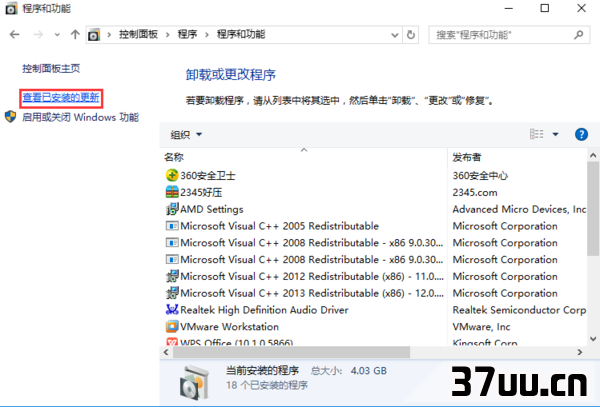The width and height of the screenshot is (600, 407).
Task: Change the list view layout icon
Action: tap(536, 134)
